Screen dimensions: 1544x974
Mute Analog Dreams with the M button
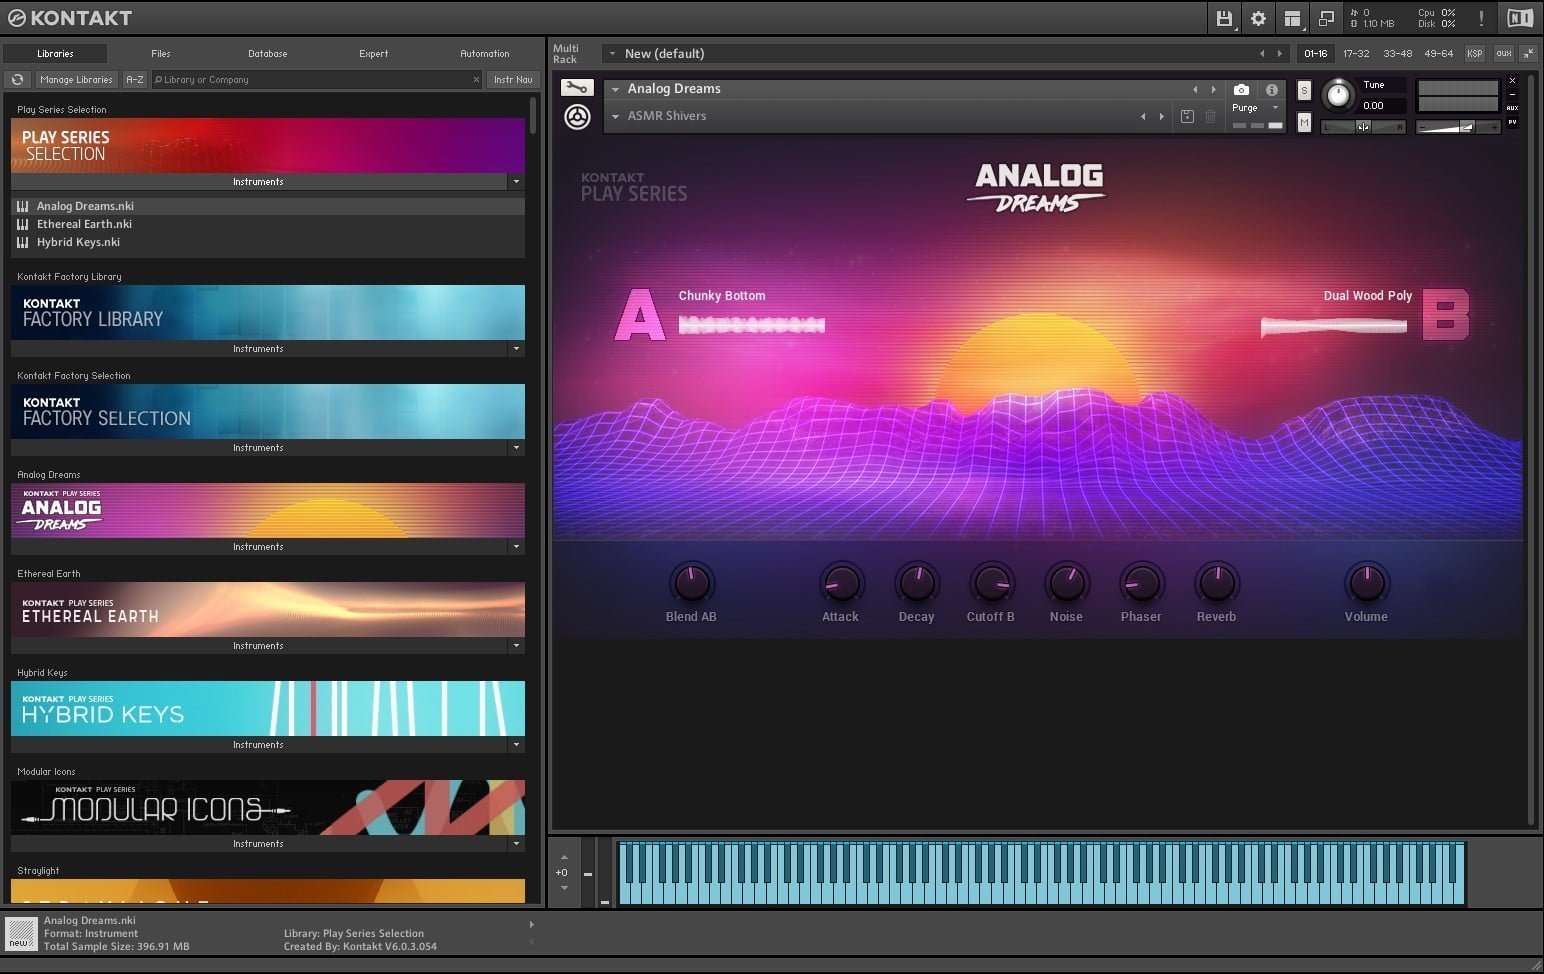(1304, 122)
